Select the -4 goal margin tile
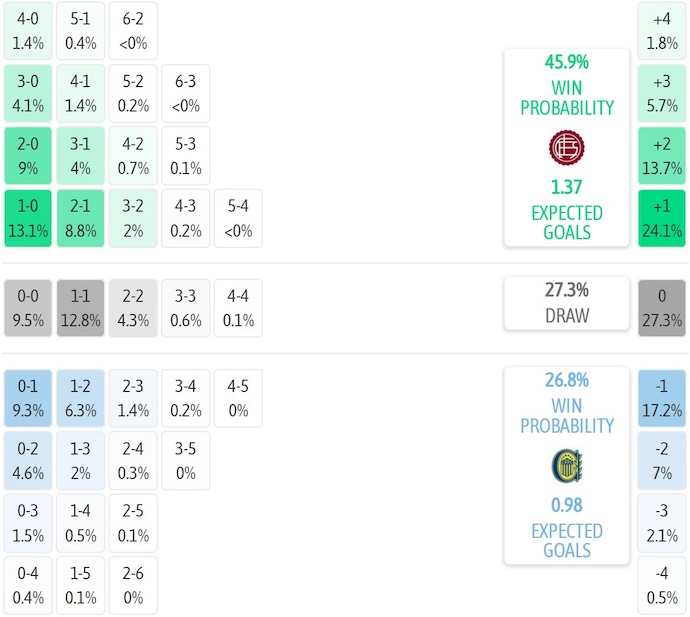This screenshot has width=690, height=617. 662,585
